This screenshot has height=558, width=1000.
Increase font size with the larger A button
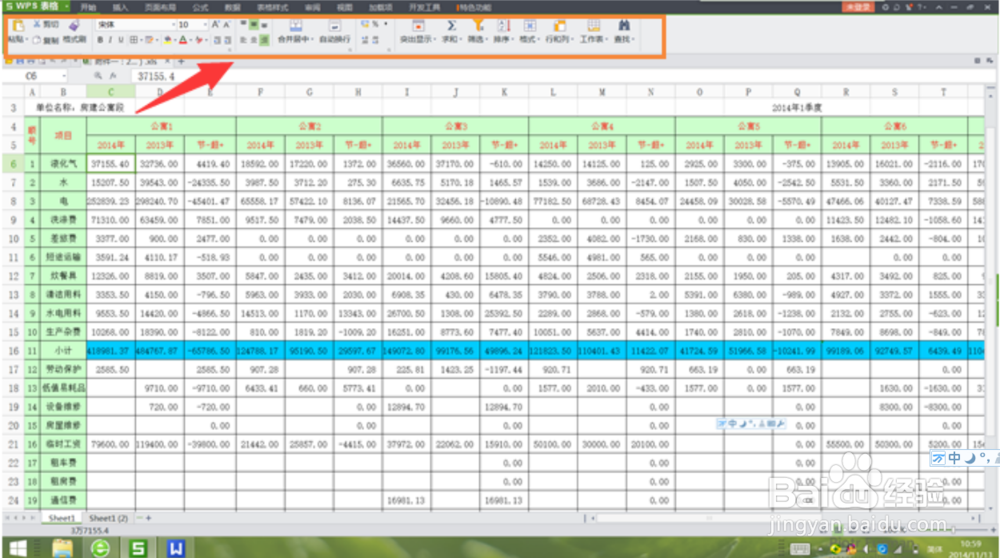(215, 24)
